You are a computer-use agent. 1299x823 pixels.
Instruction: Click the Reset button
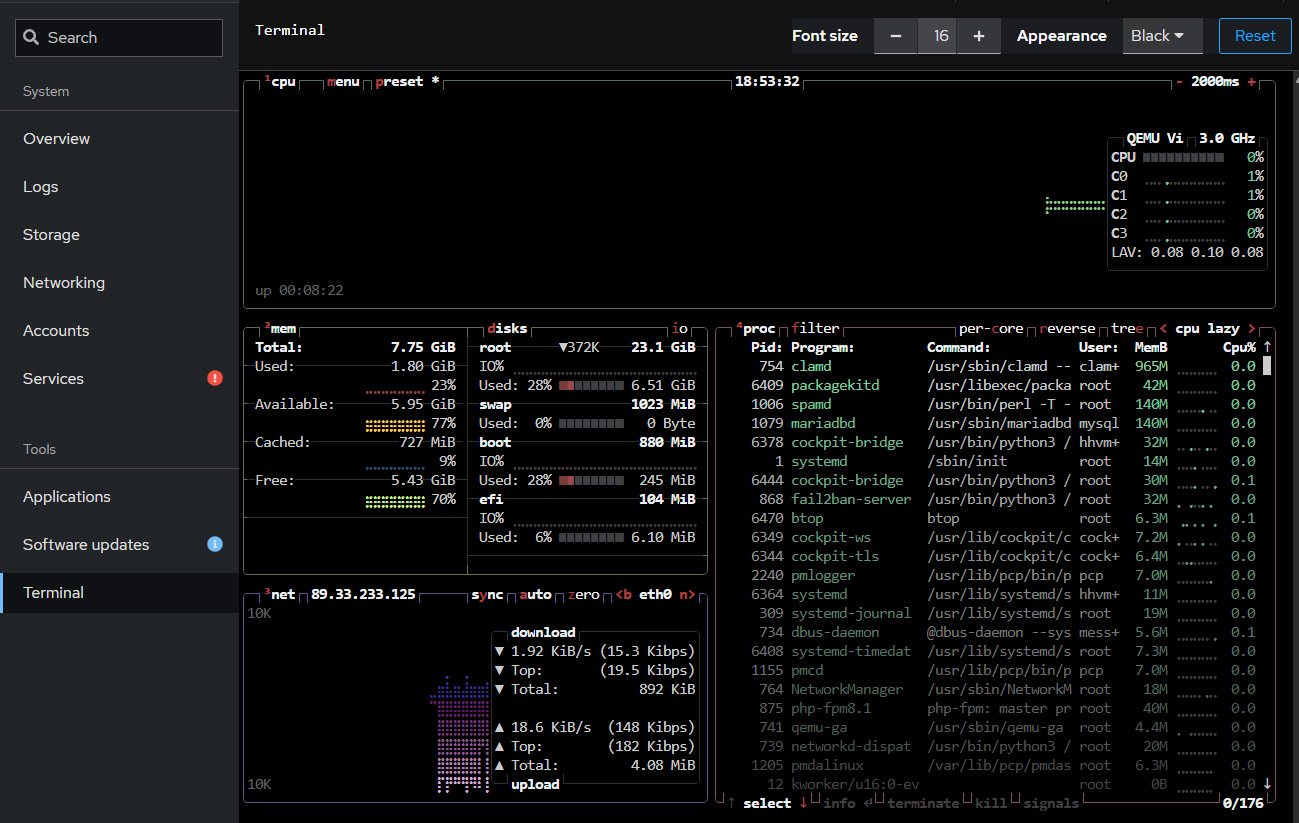click(1255, 36)
